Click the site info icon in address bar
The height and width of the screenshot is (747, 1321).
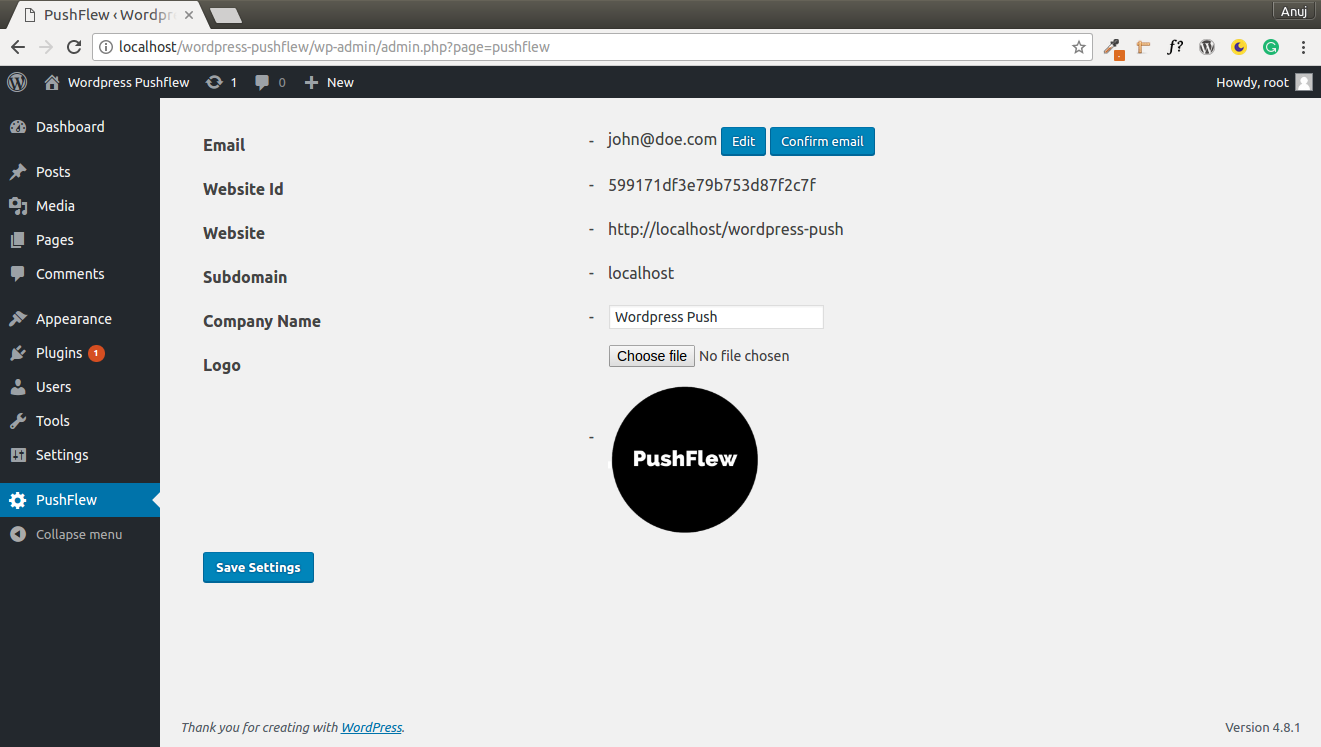(105, 47)
